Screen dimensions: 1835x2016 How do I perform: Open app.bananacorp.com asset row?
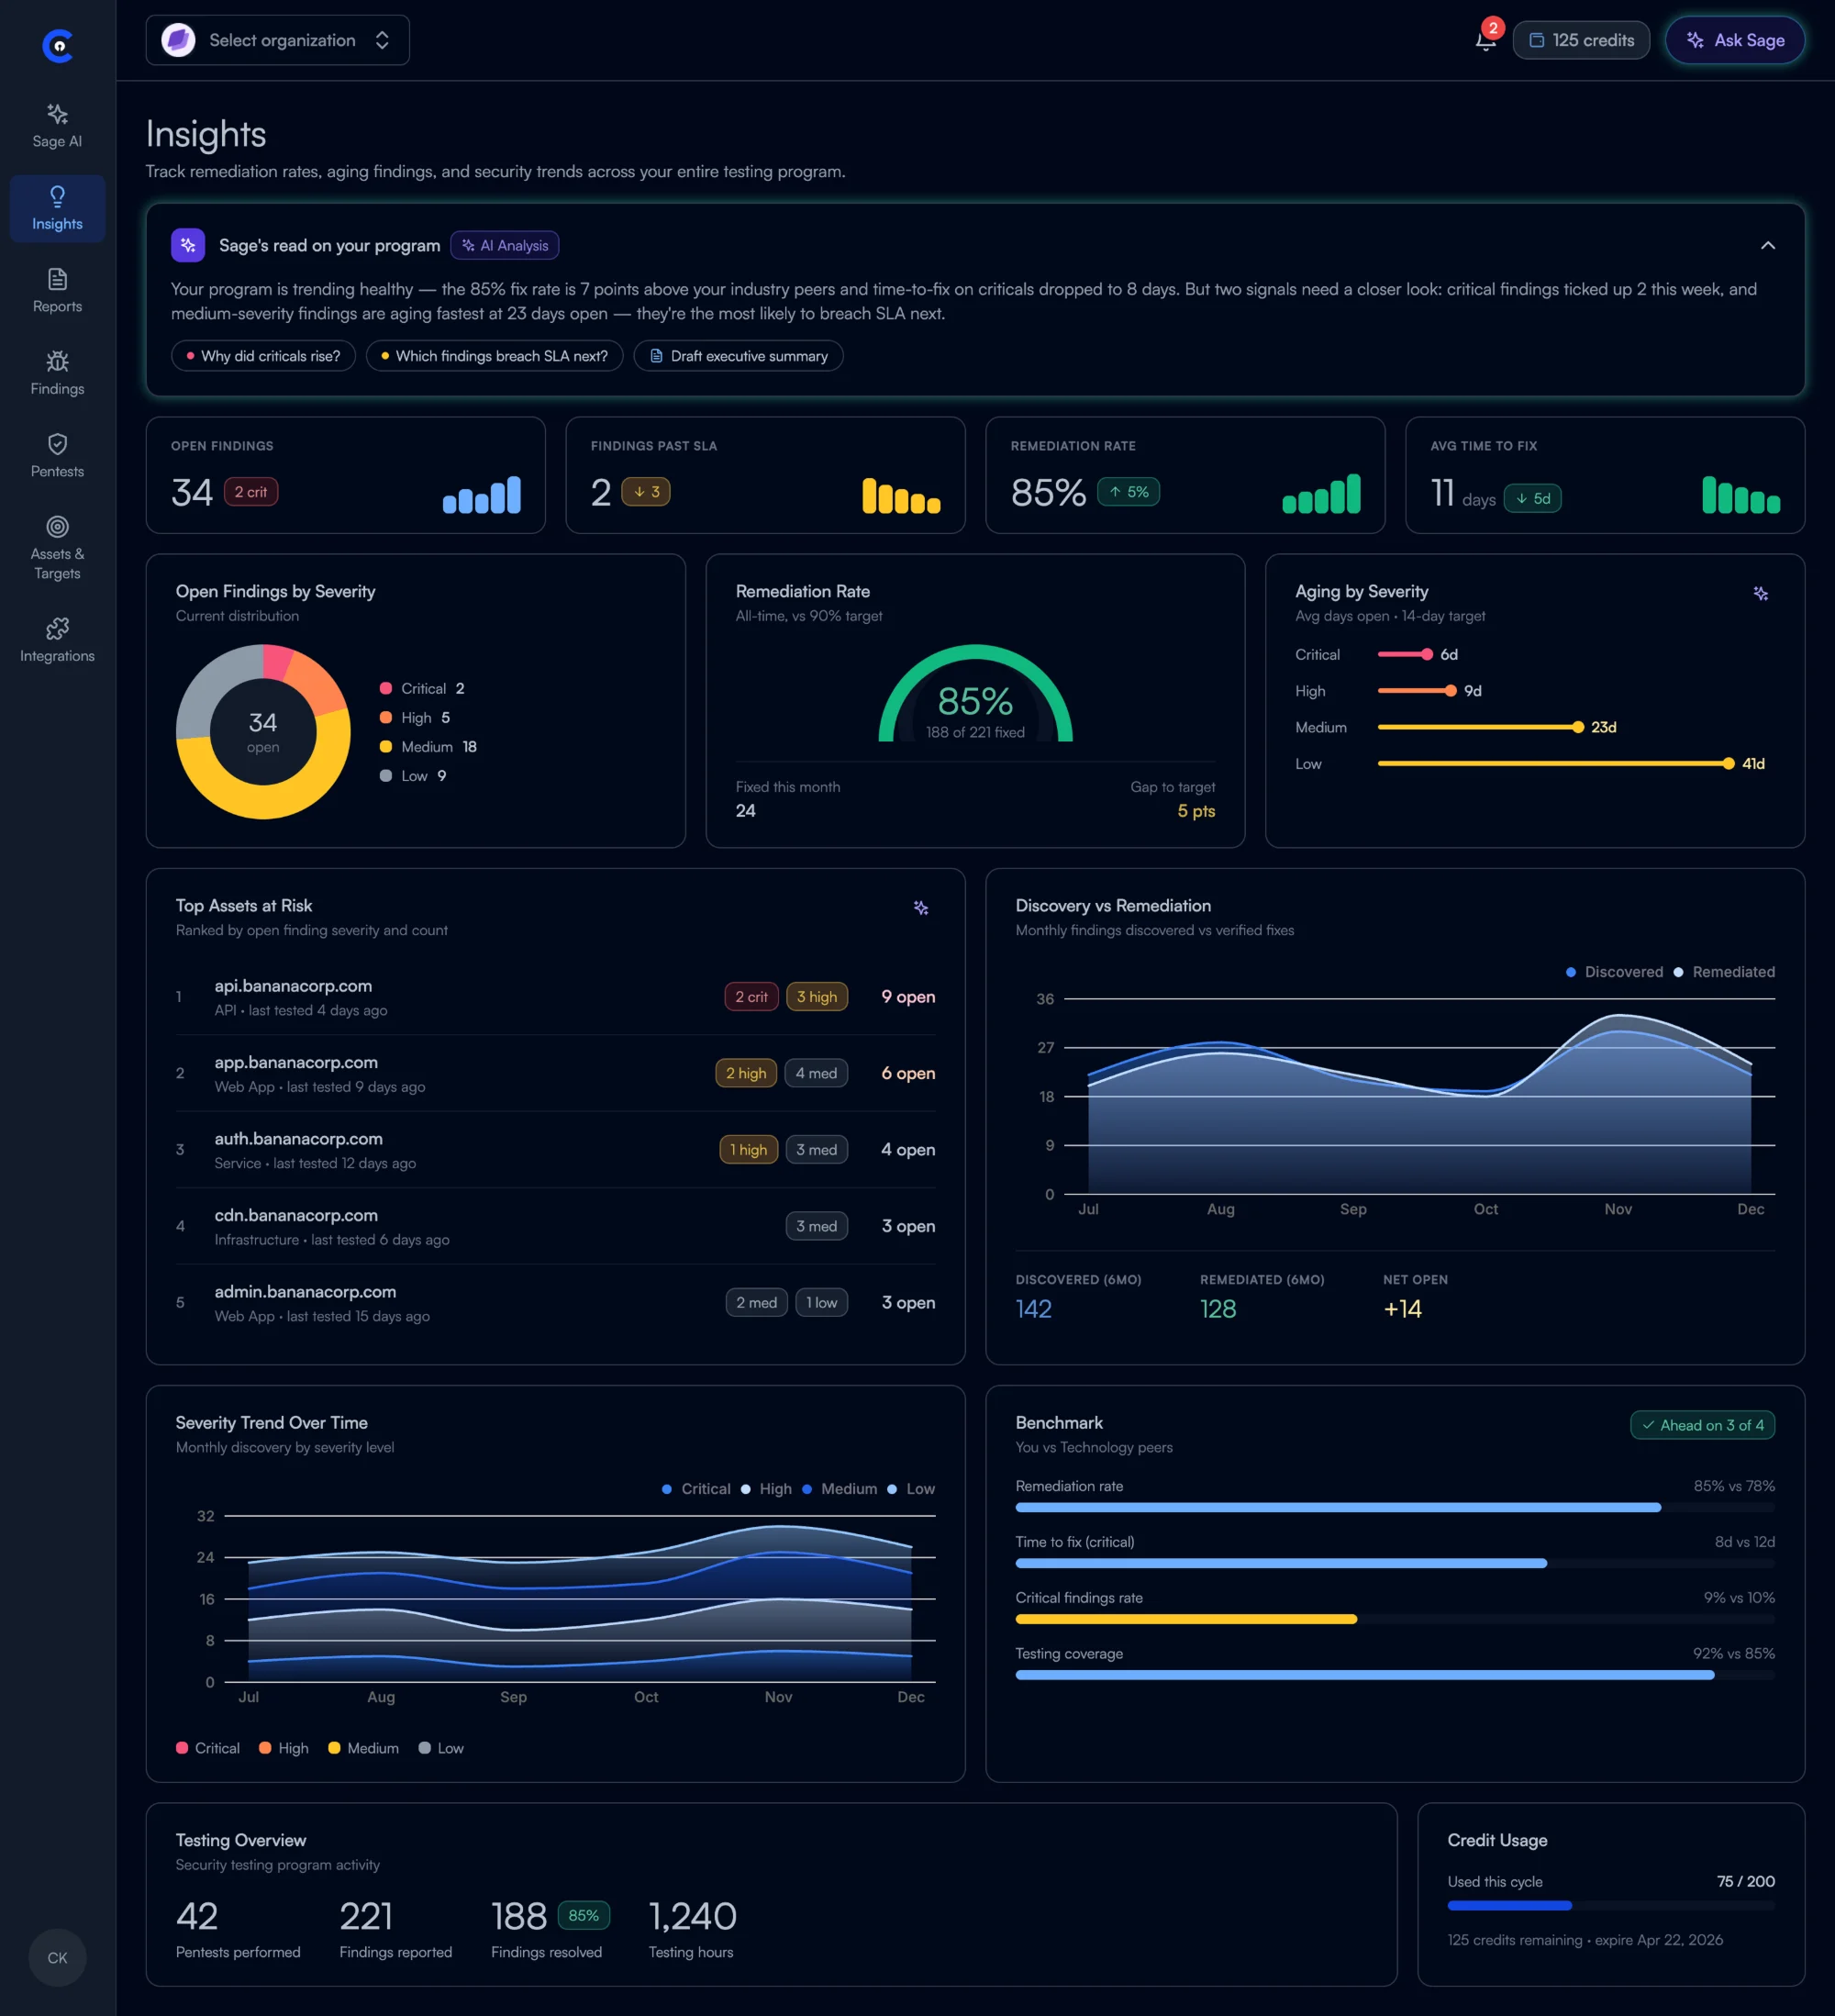[556, 1073]
